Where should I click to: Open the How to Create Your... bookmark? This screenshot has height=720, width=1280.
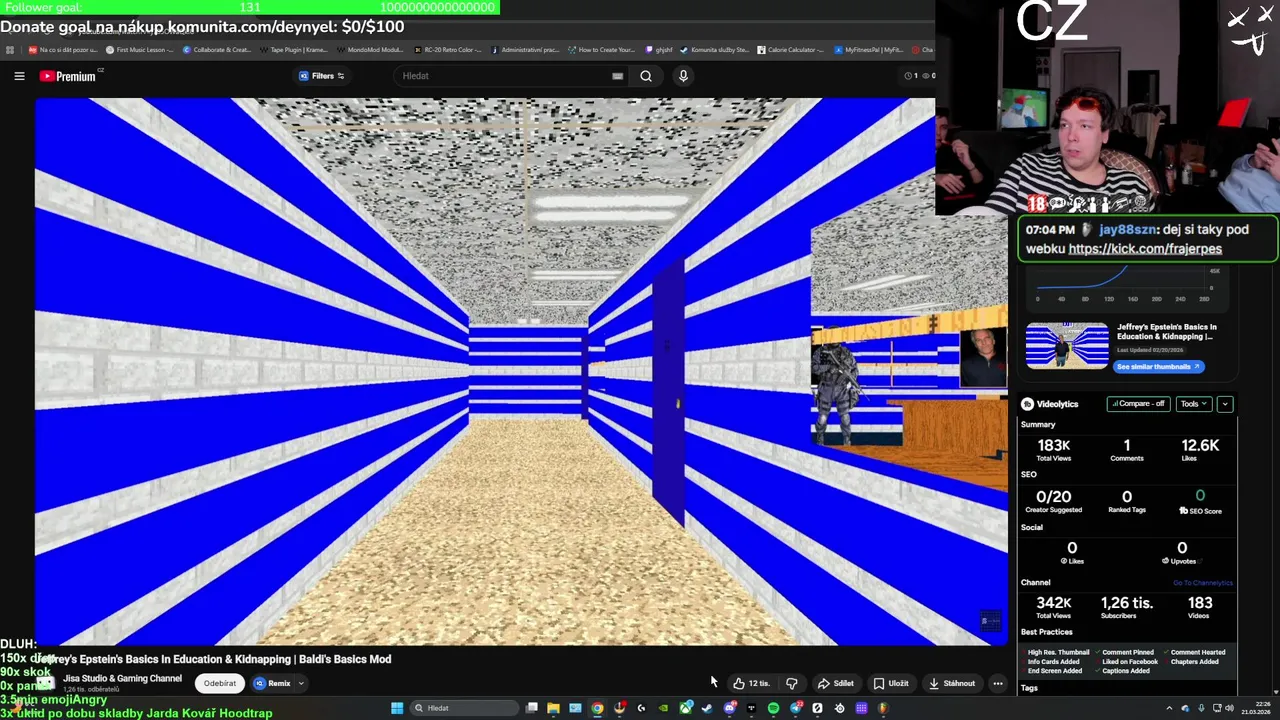(x=601, y=49)
